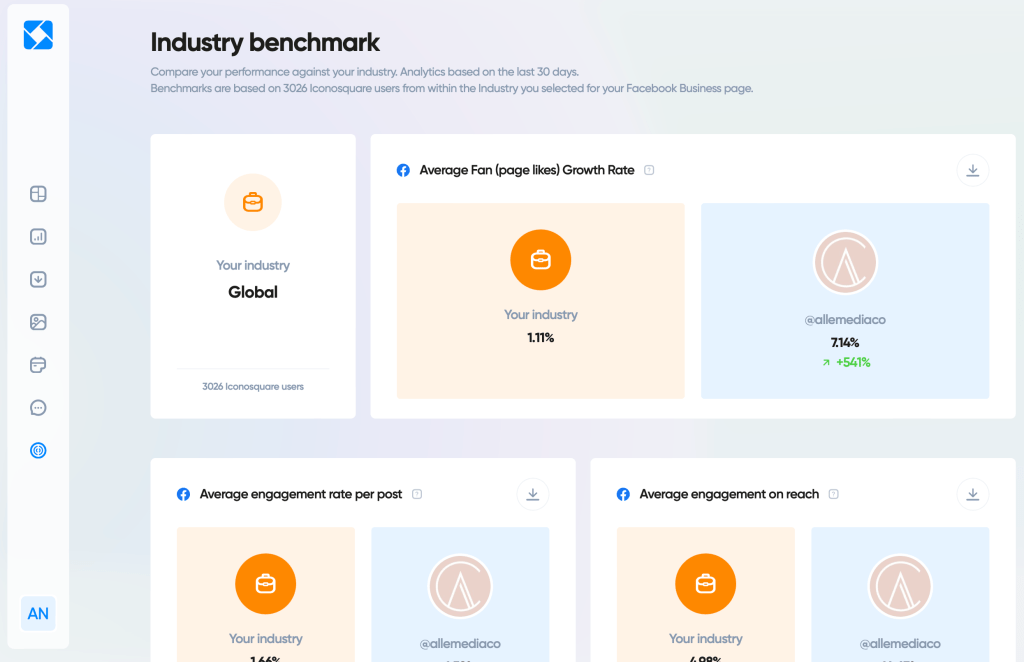1024x662 pixels.
Task: Click the +541% growth indicator
Action: [846, 362]
